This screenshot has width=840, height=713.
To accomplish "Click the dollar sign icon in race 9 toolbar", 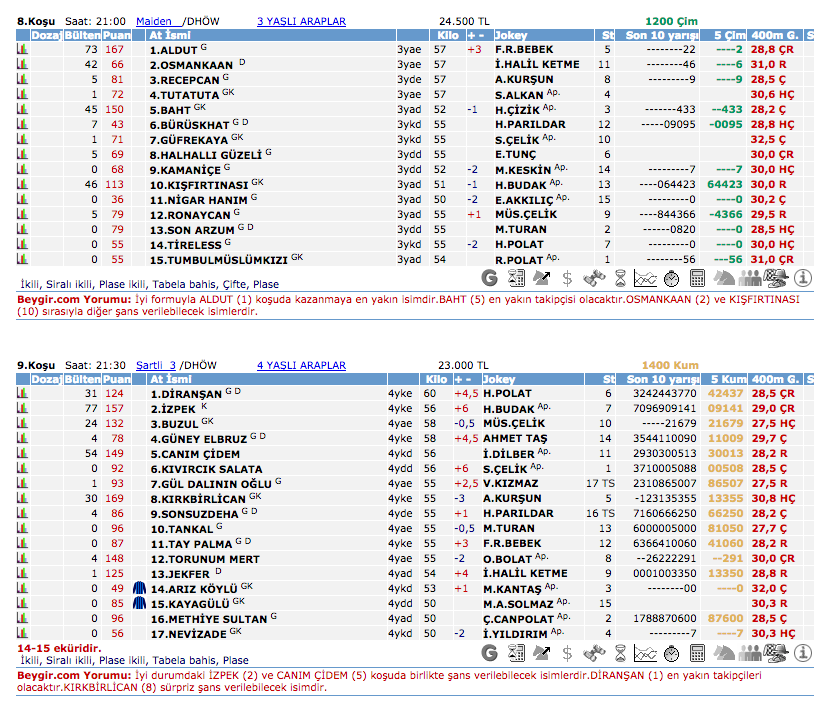I will pyautogui.click(x=567, y=653).
